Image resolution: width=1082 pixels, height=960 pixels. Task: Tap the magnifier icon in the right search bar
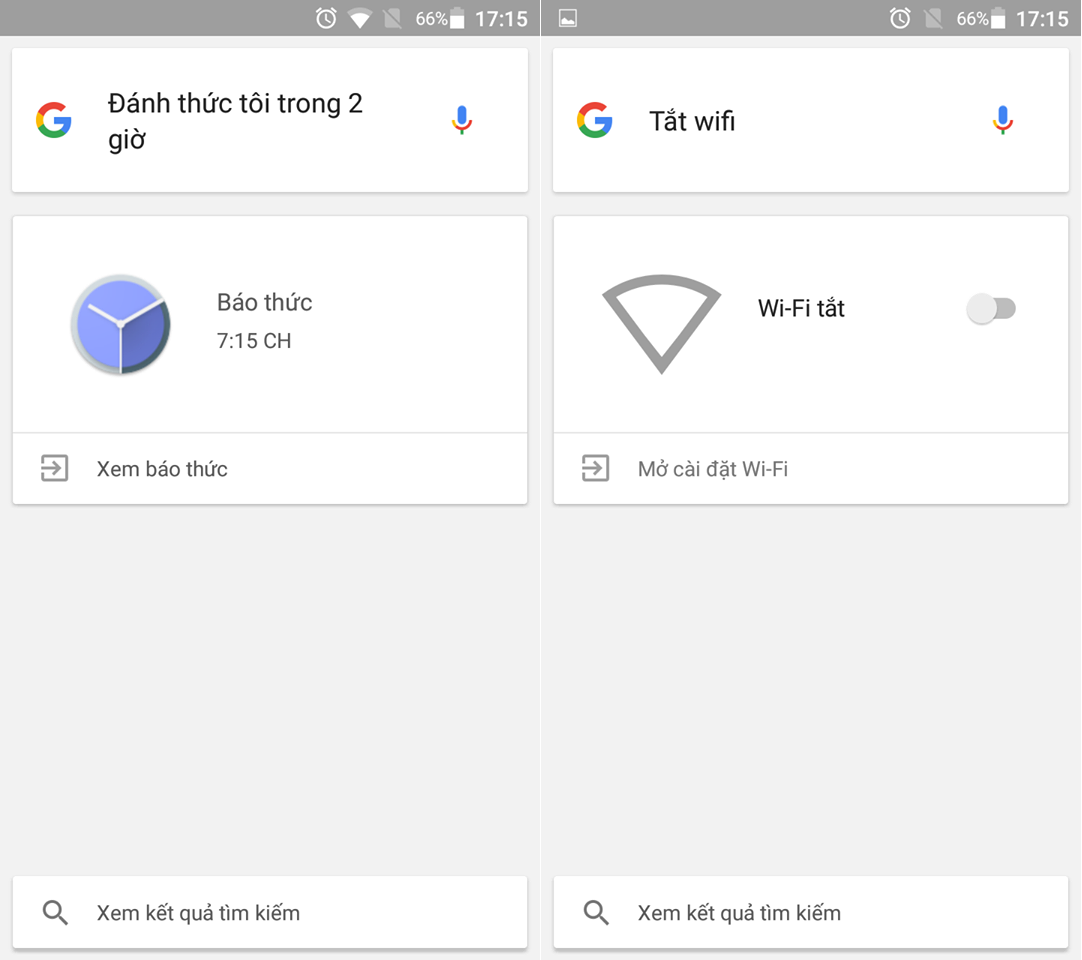pos(596,912)
